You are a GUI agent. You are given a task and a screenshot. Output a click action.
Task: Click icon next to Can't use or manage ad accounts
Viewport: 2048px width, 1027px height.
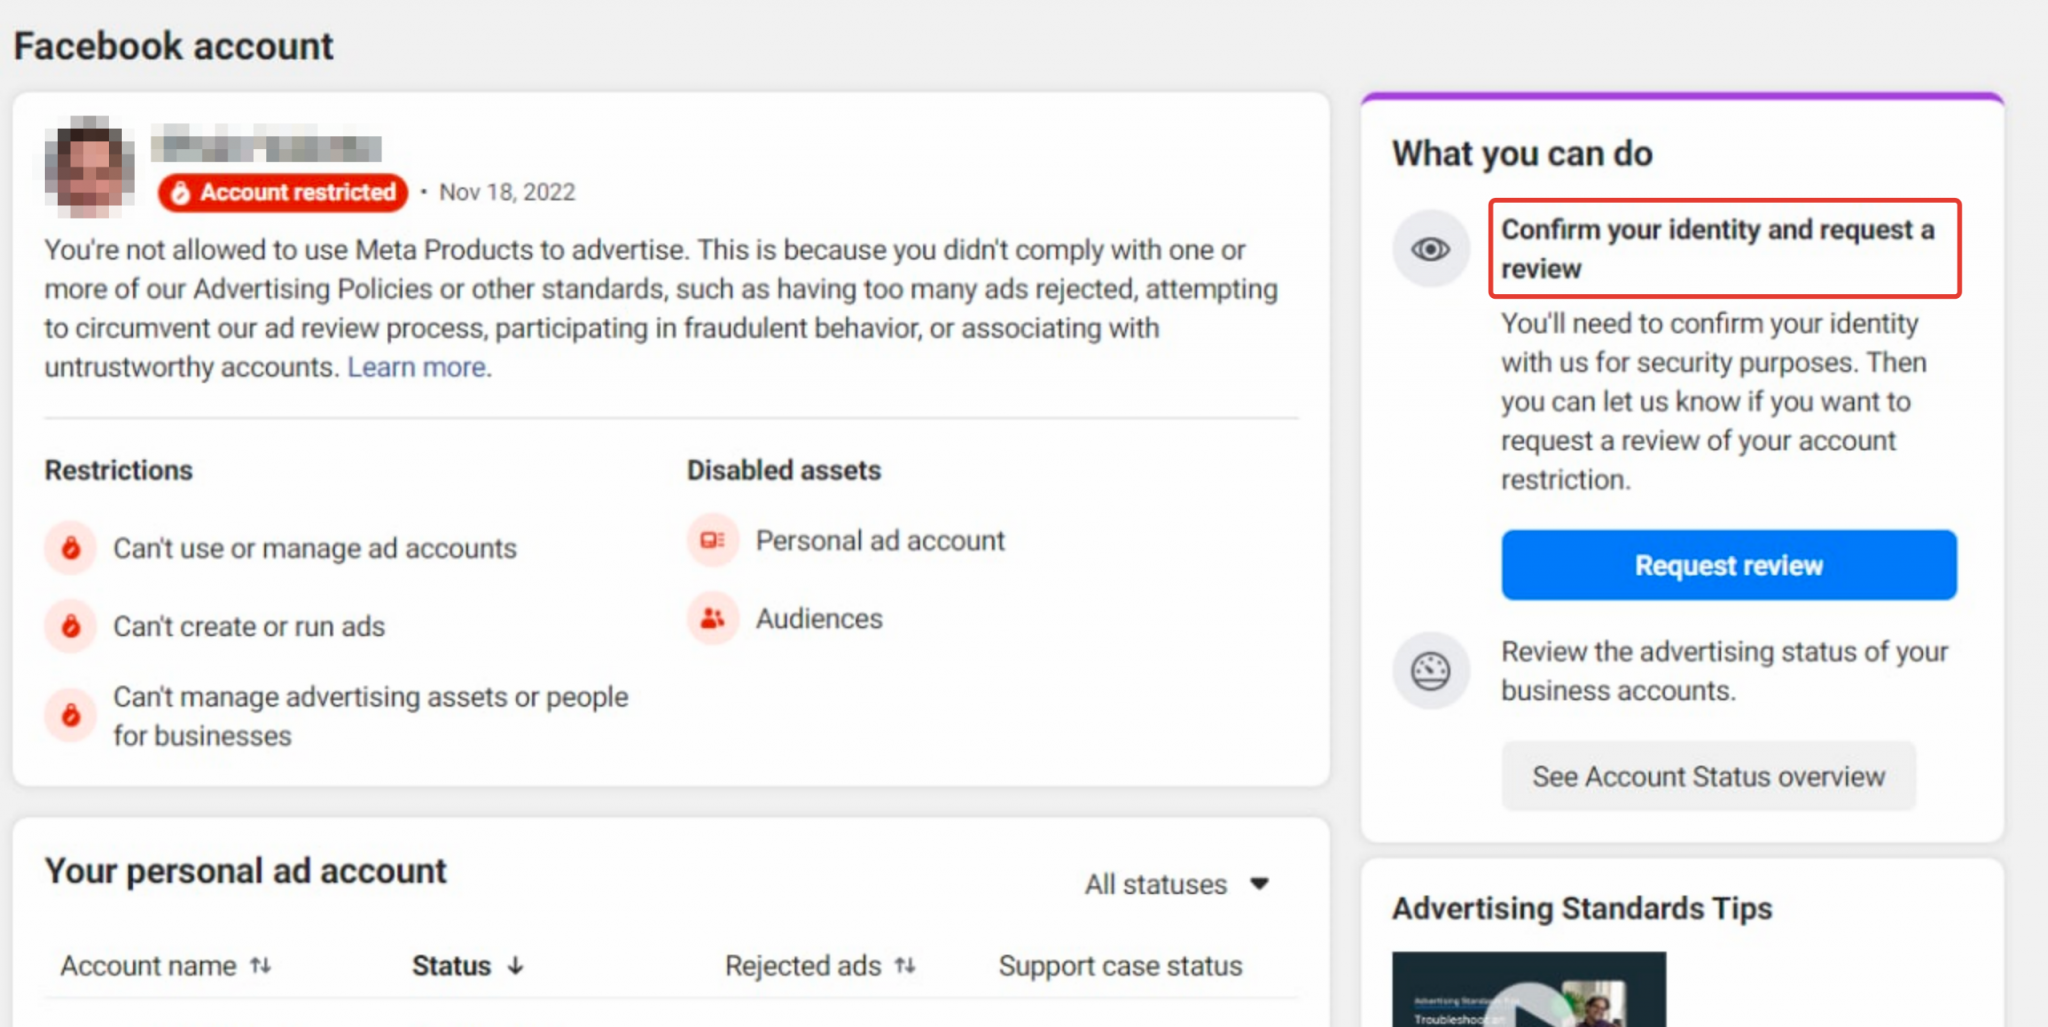tap(70, 548)
